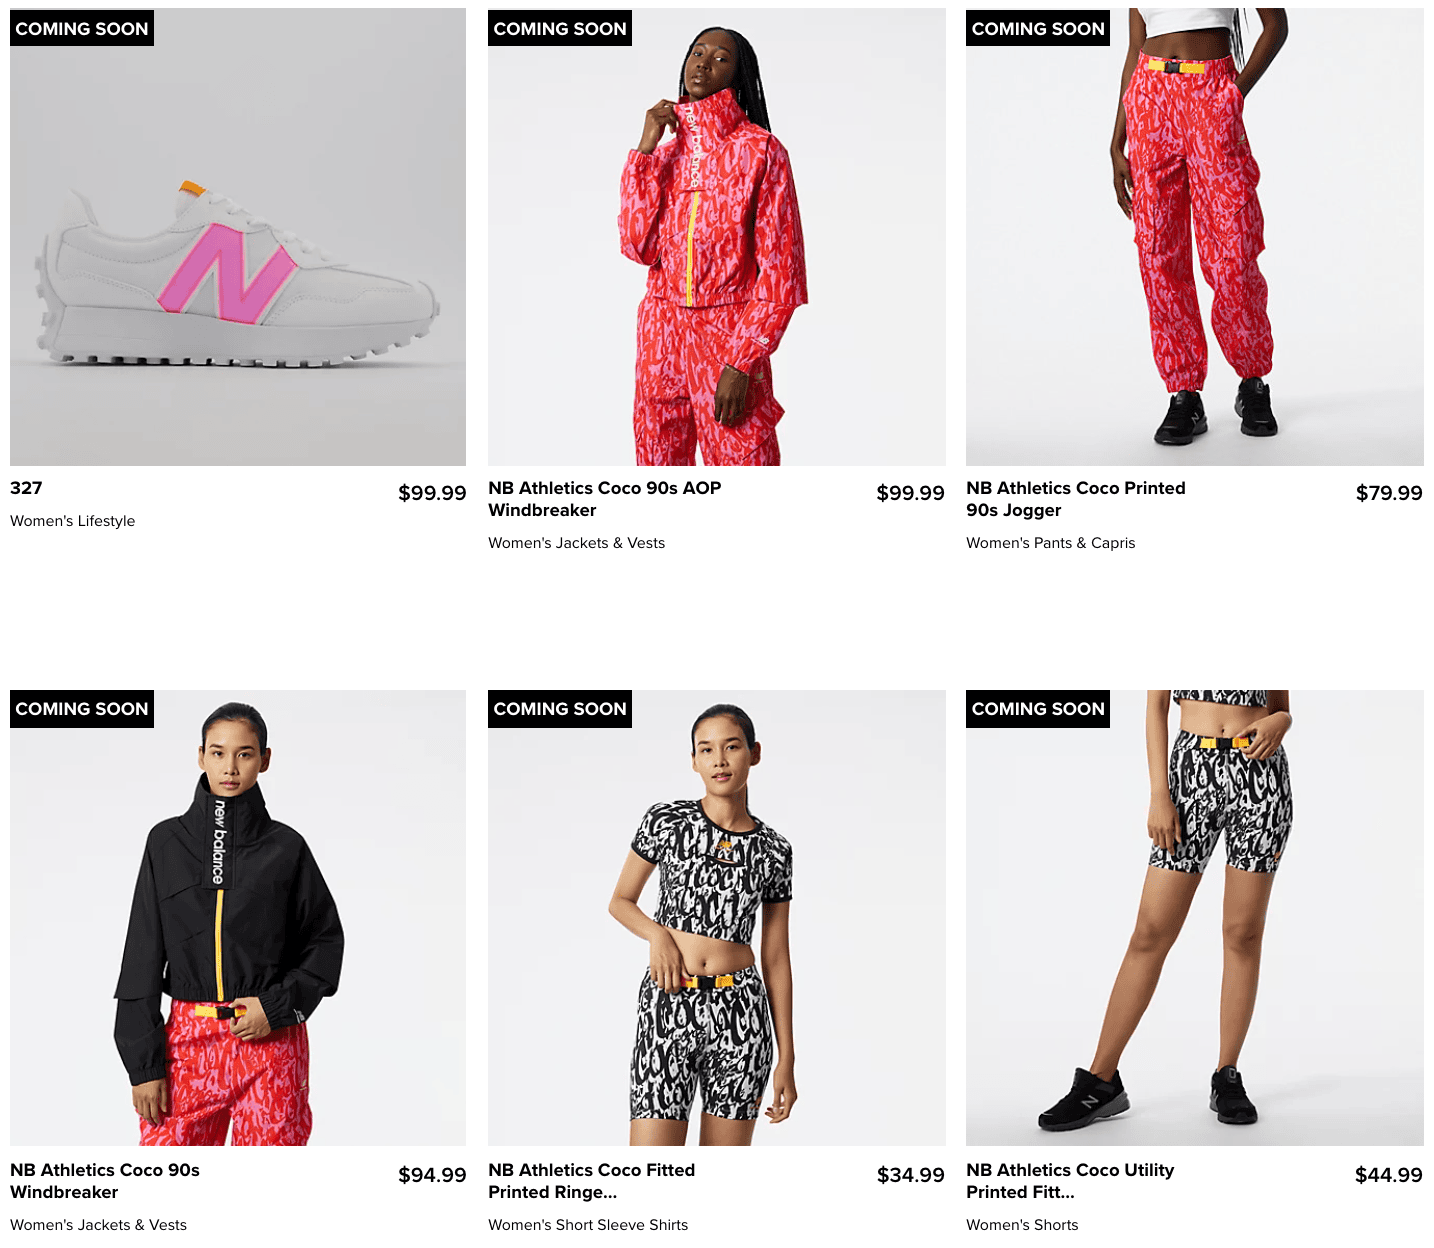Open the red Coco Printed 90s Jogger photo
Image resolution: width=1434 pixels, height=1248 pixels.
[x=1194, y=237]
